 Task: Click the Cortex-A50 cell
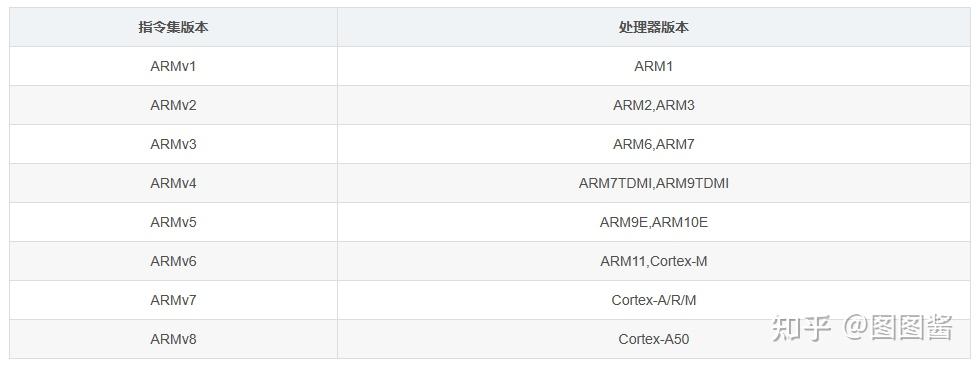pyautogui.click(x=654, y=339)
